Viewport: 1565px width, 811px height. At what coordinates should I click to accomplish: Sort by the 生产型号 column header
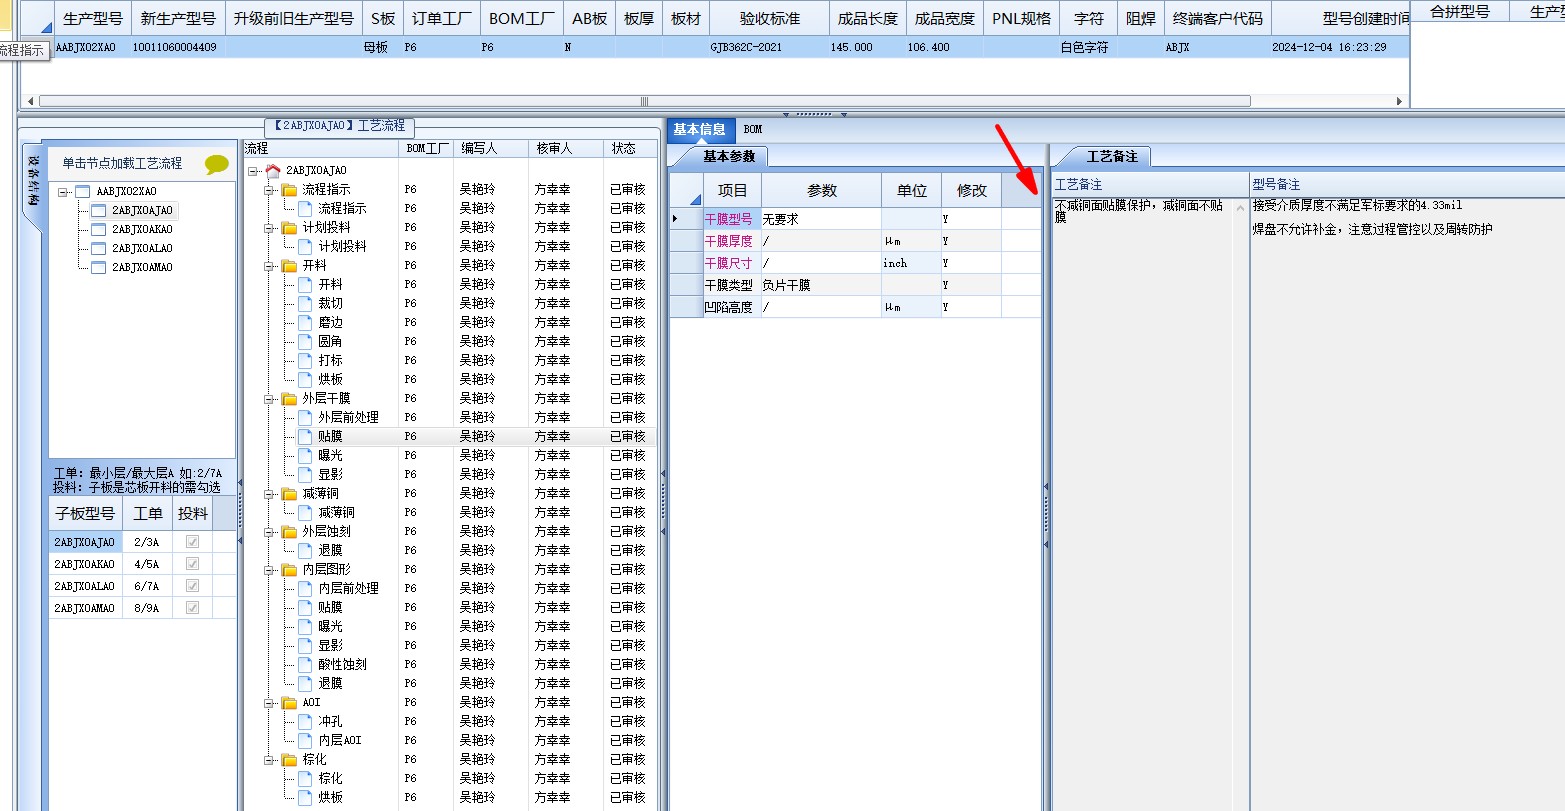coord(92,19)
